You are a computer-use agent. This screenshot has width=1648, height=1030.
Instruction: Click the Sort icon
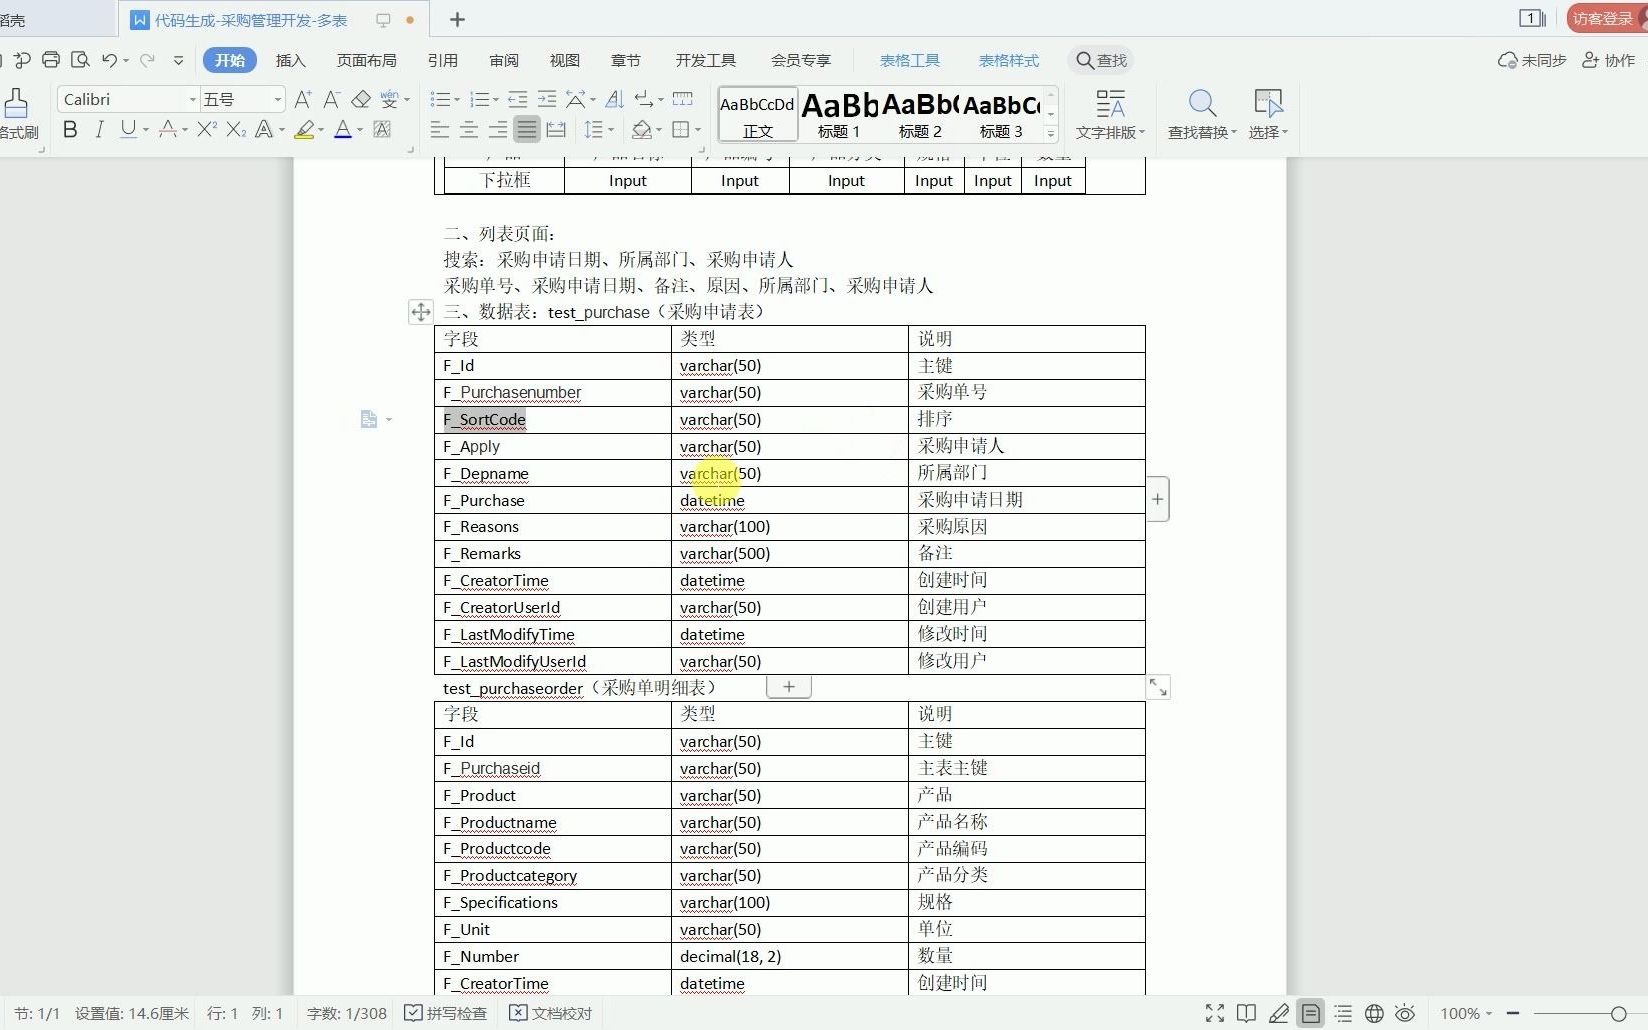click(x=615, y=99)
